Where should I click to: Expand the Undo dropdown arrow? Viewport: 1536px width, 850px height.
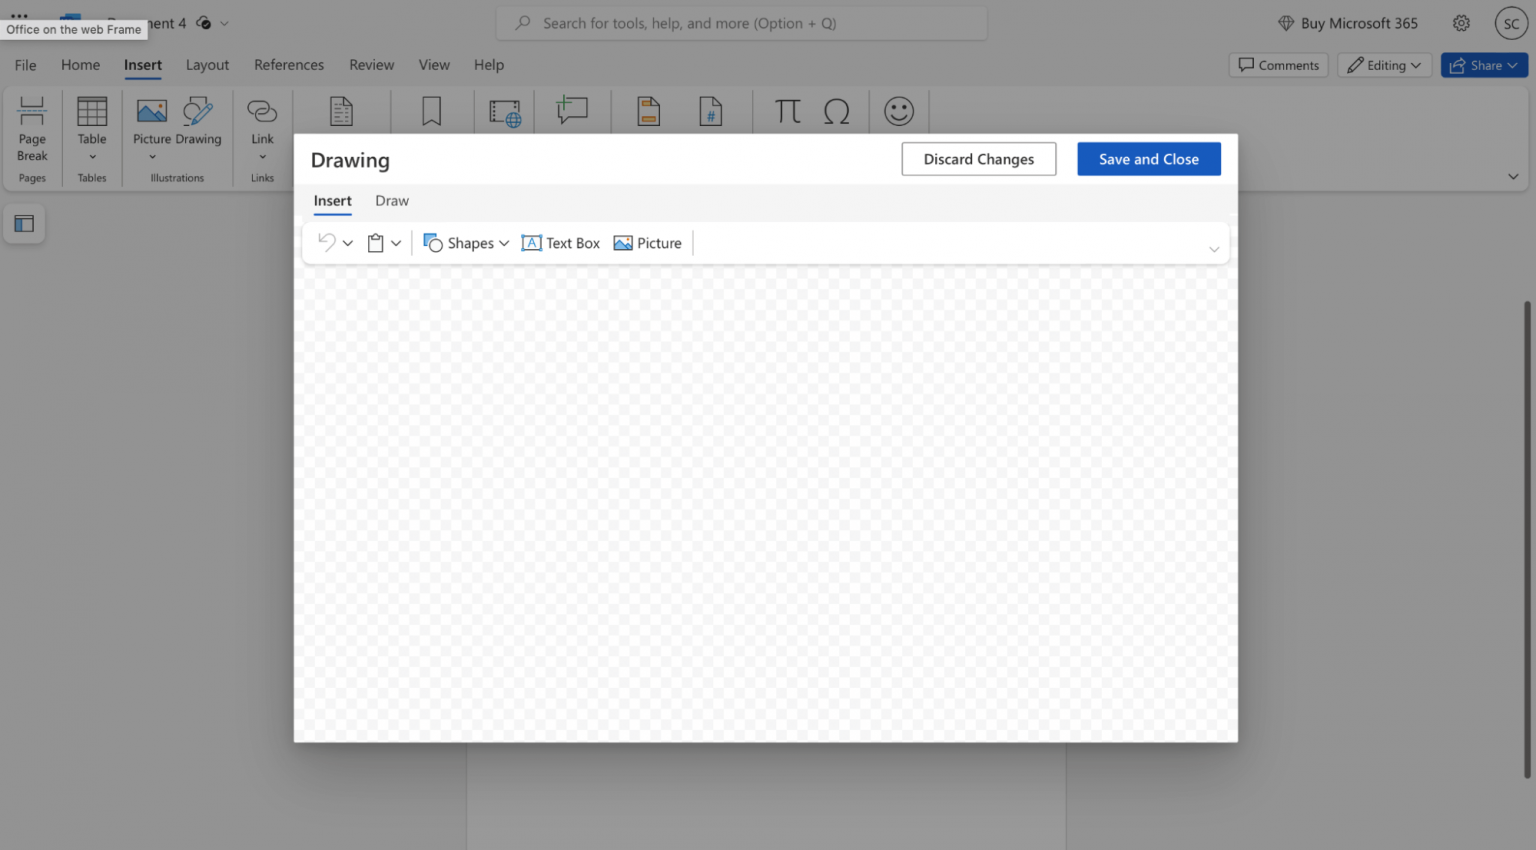348,242
